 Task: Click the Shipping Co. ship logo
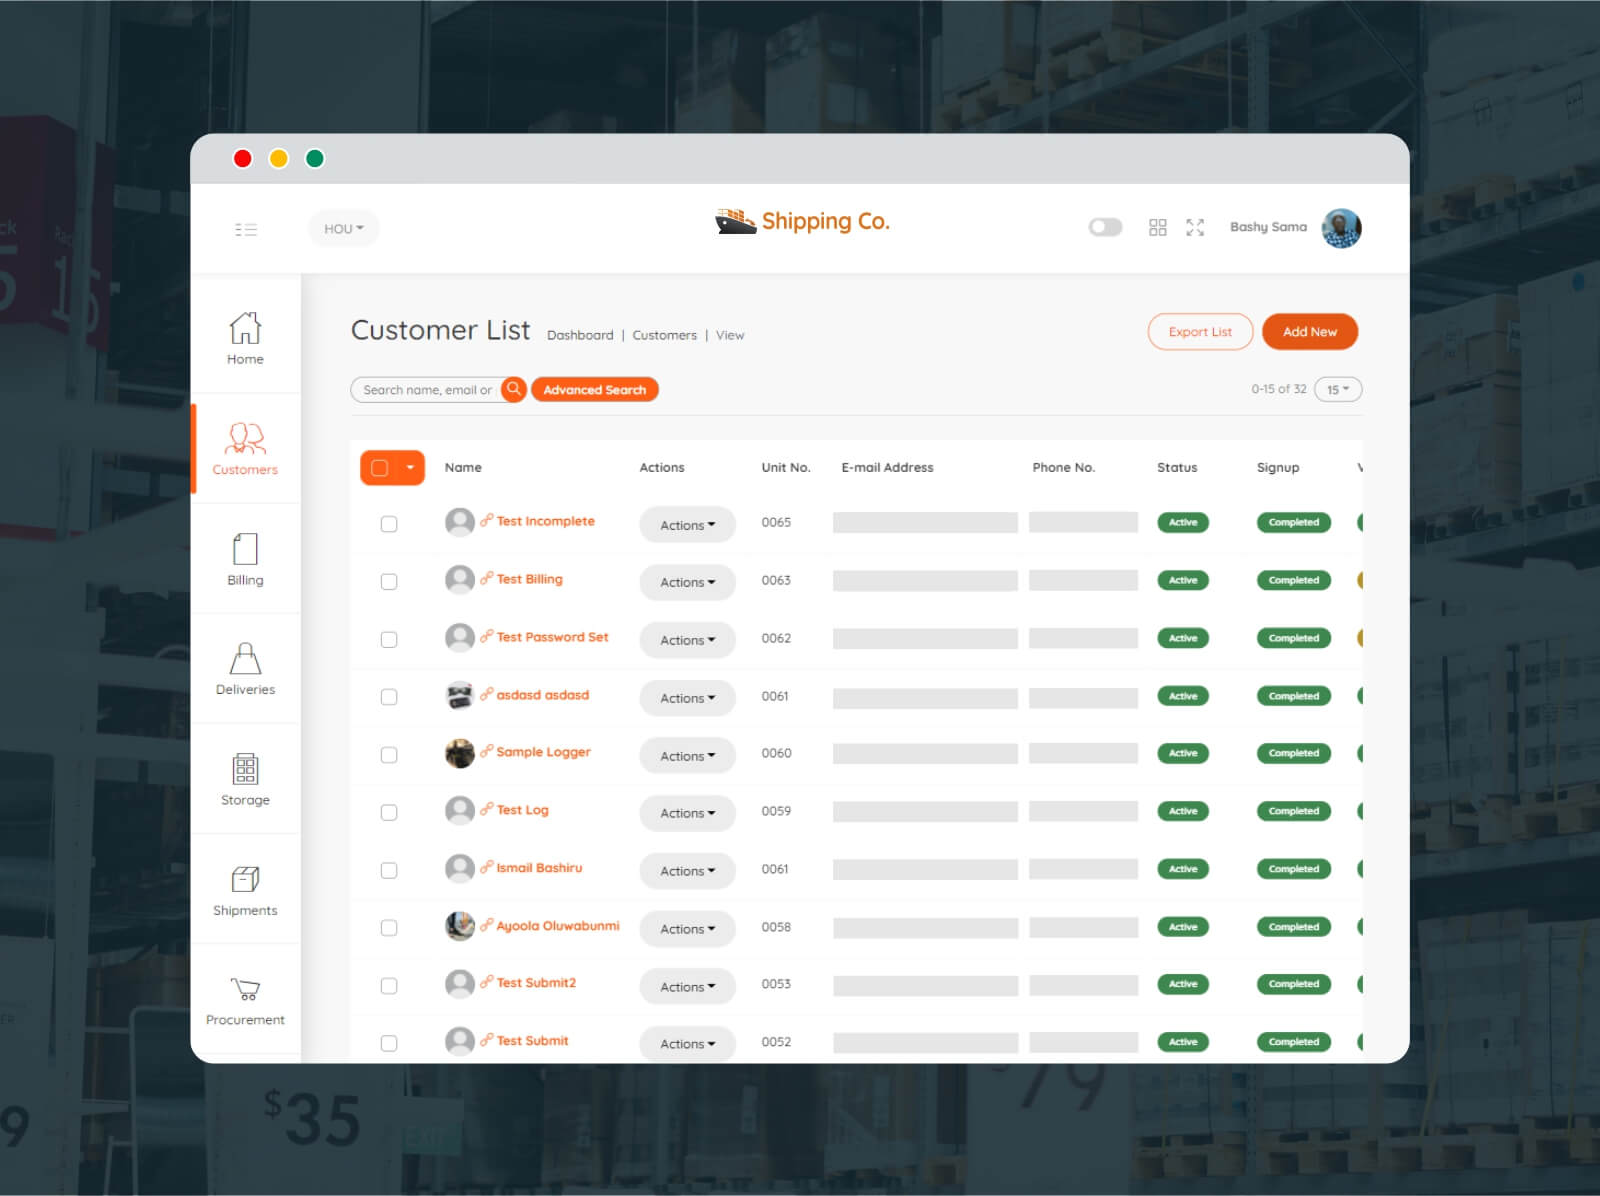(x=735, y=221)
